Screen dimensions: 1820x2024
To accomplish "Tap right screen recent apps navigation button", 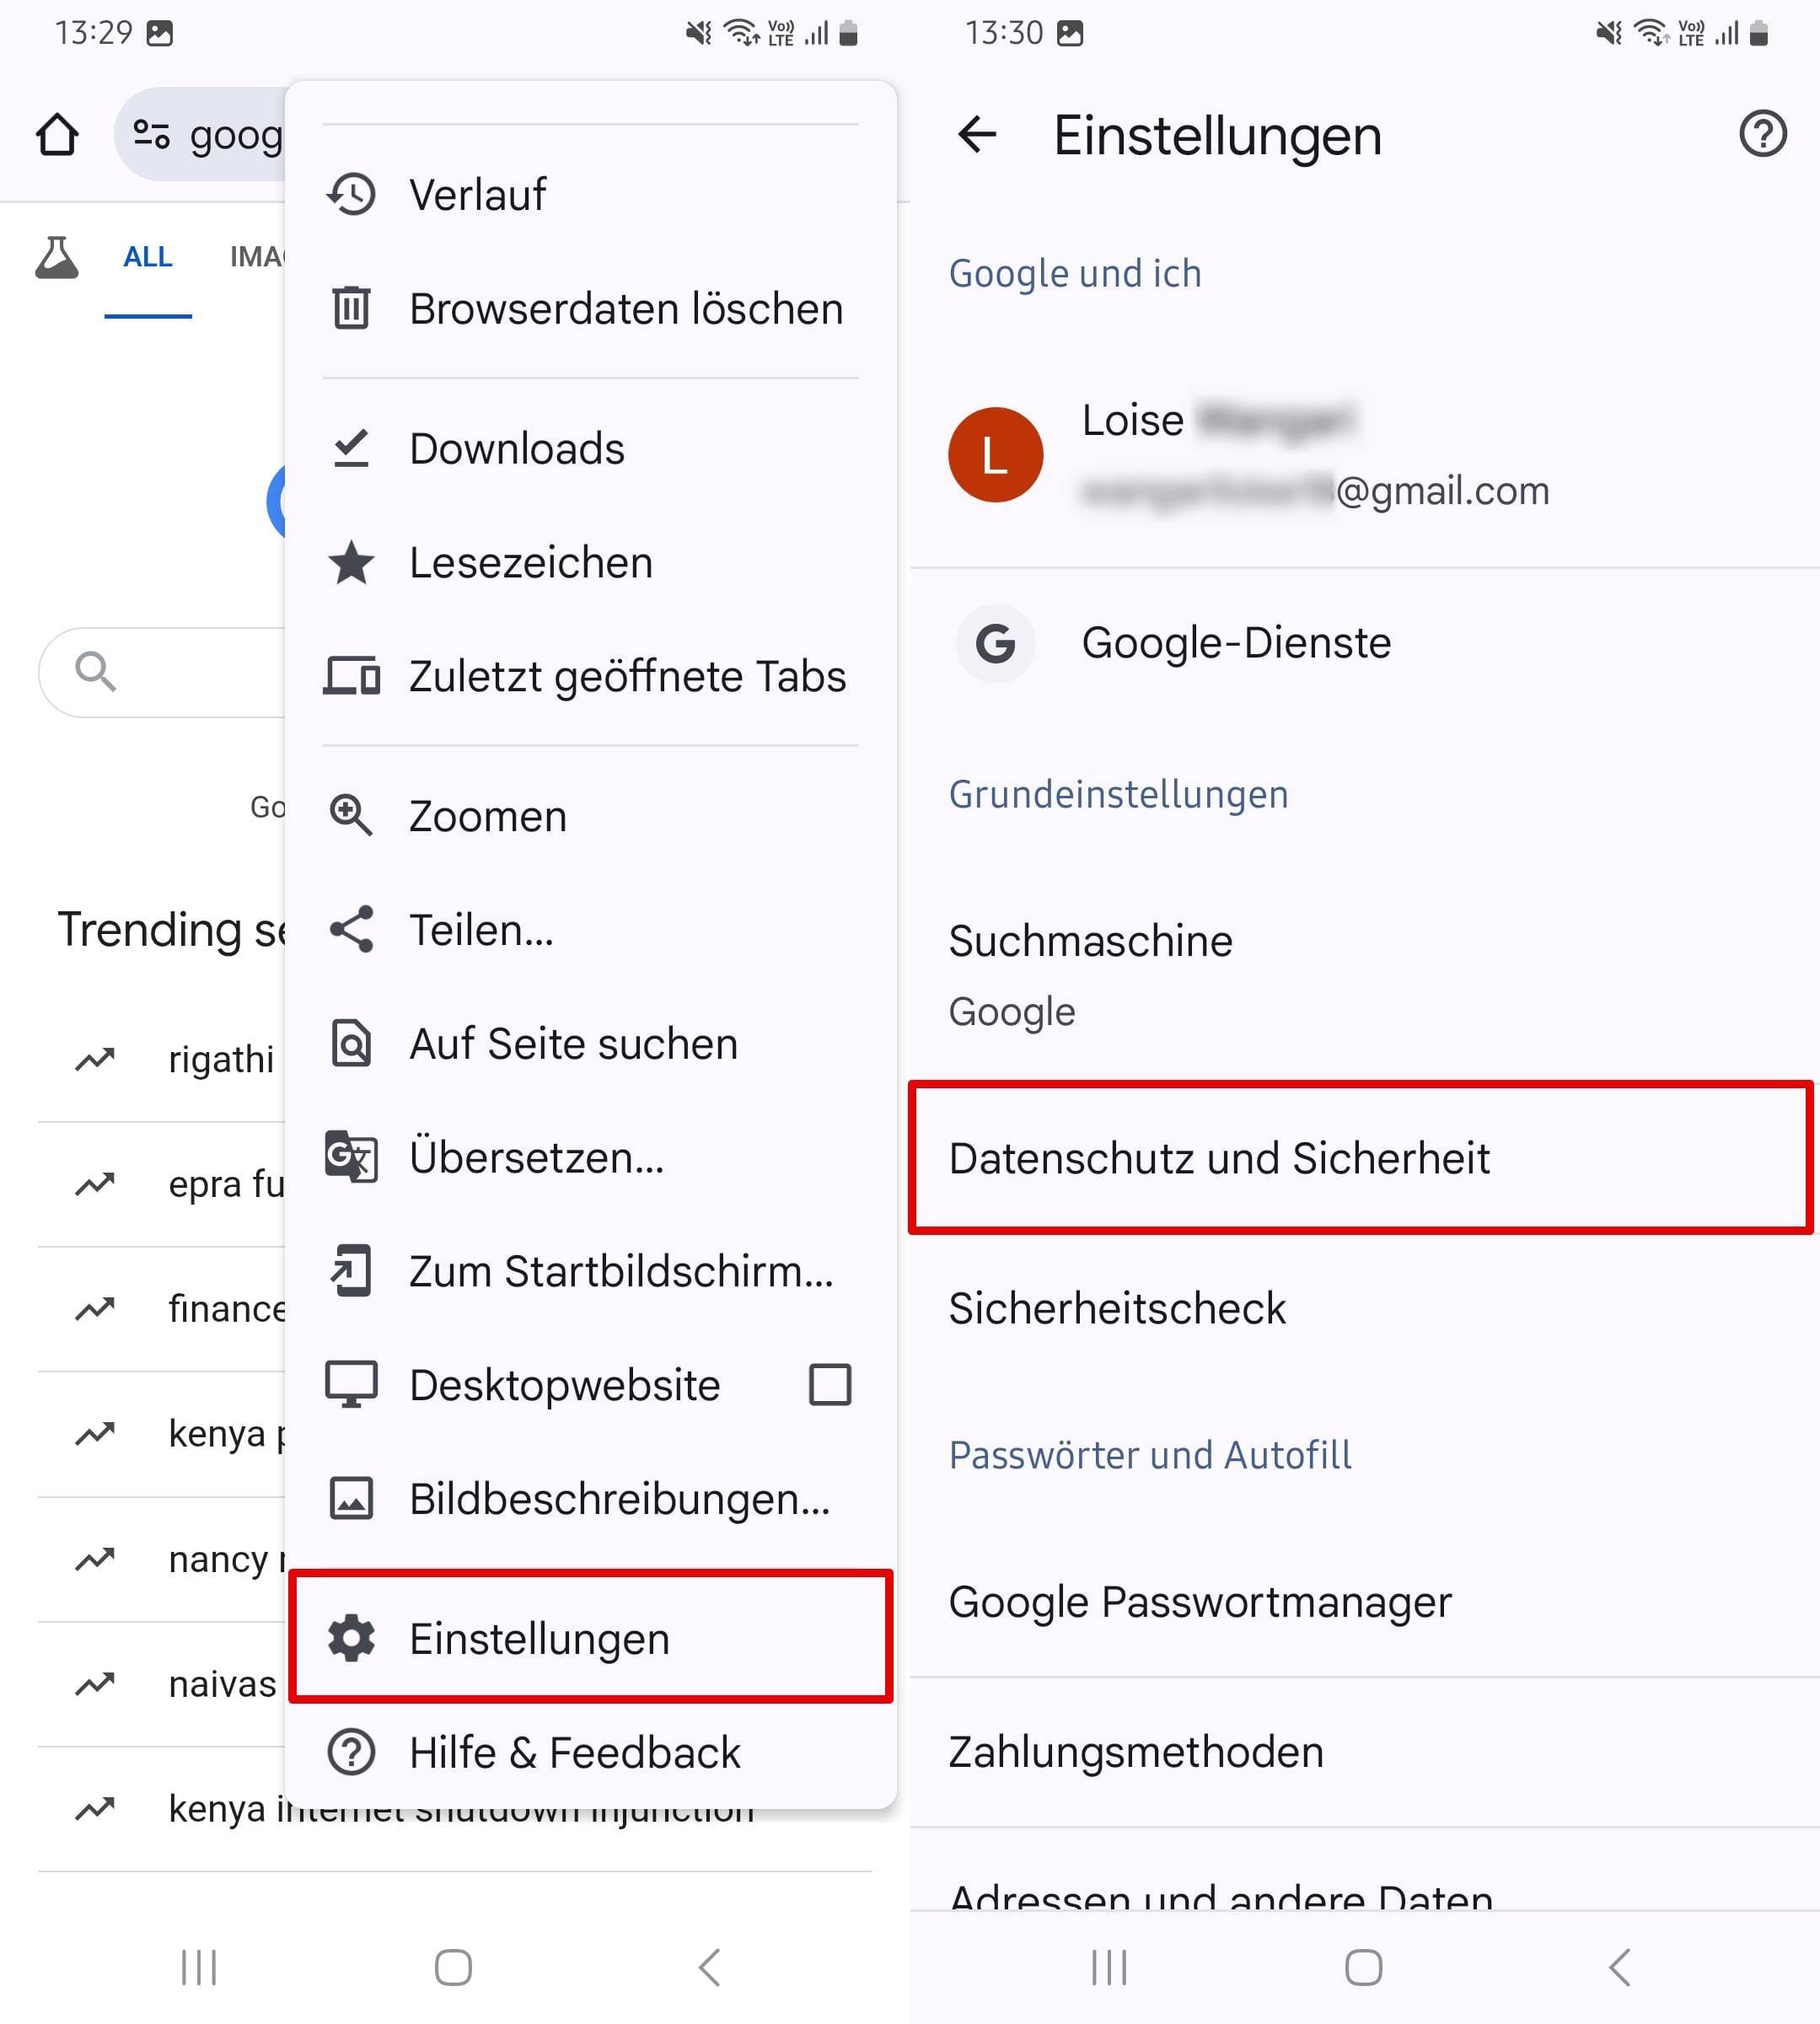I will (1109, 1967).
